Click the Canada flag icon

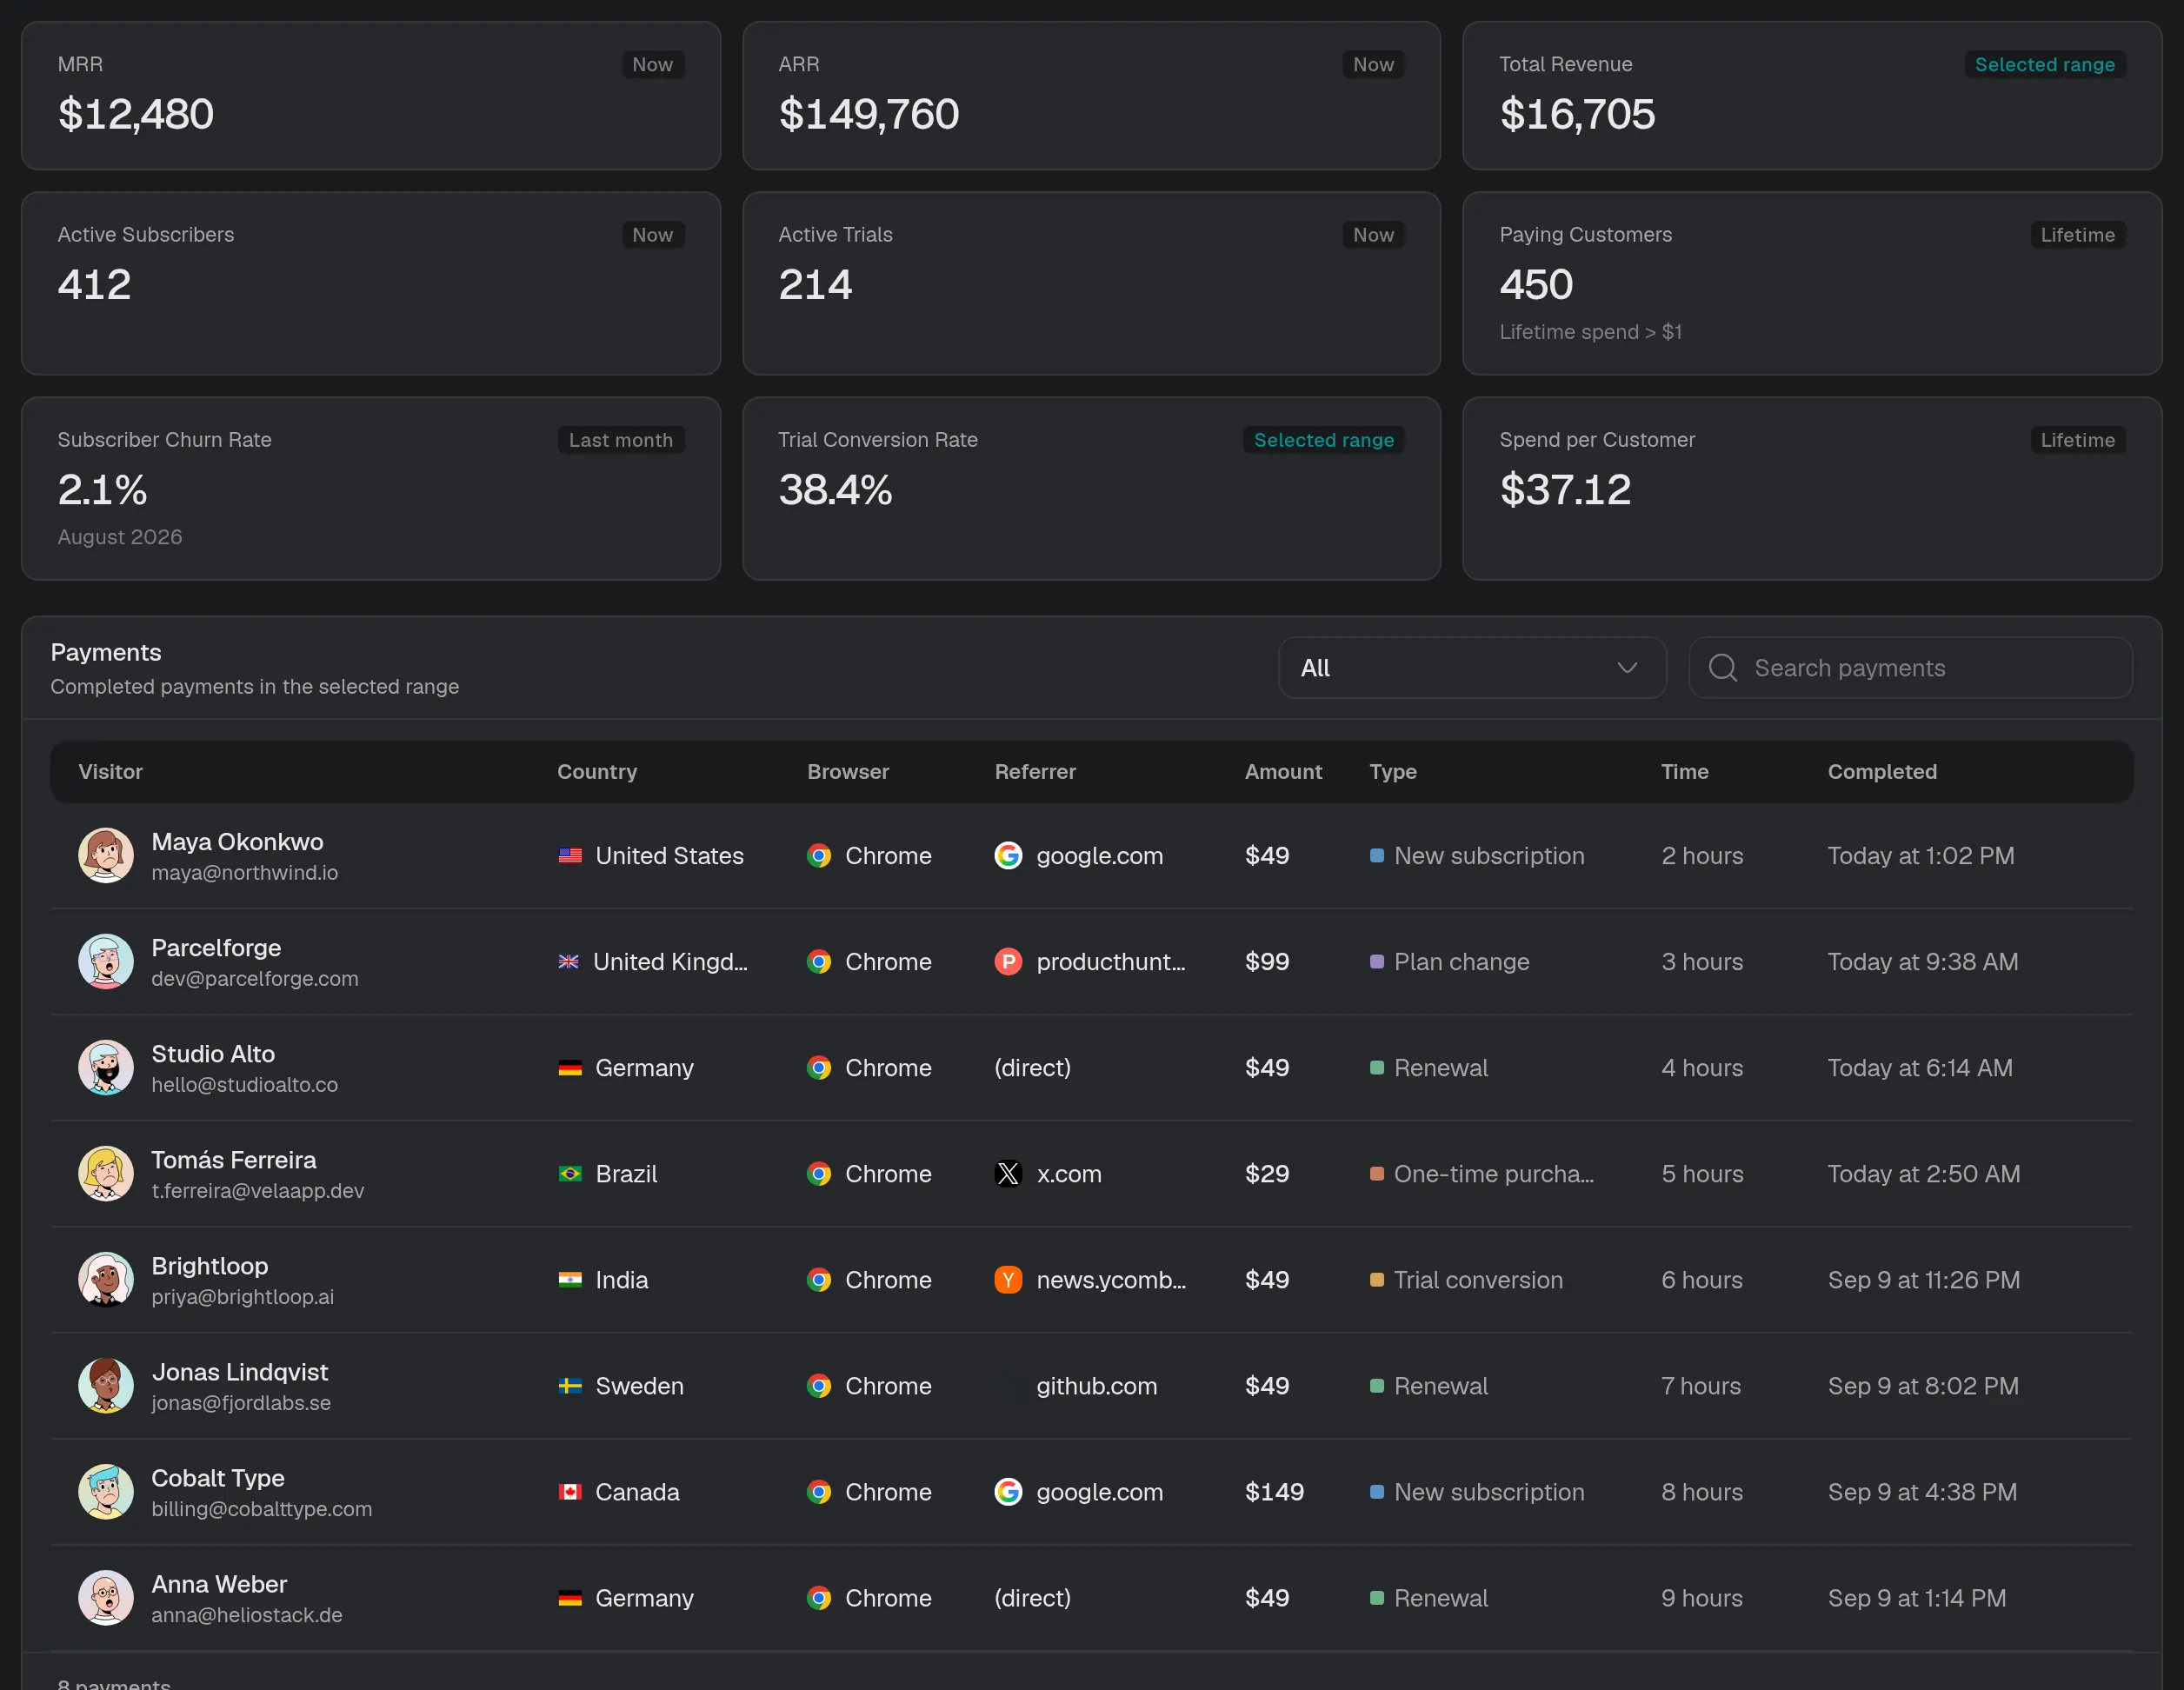[x=570, y=1492]
